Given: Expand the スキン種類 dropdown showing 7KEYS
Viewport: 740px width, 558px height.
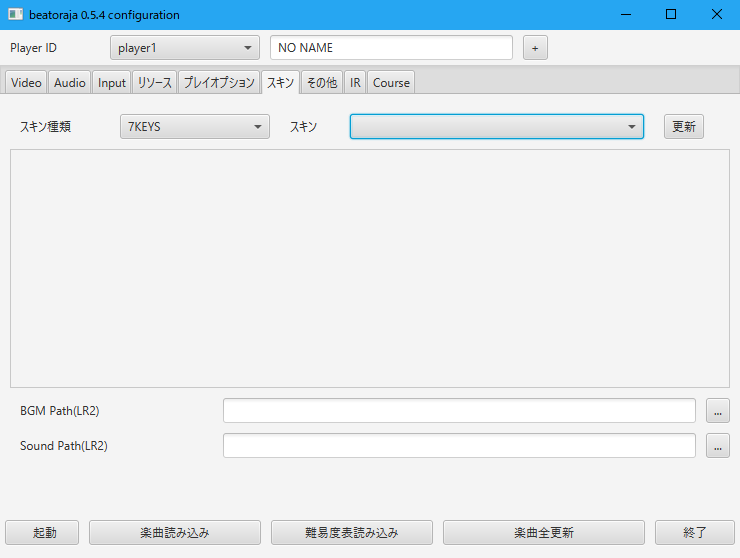Looking at the screenshot, I should [x=195, y=127].
